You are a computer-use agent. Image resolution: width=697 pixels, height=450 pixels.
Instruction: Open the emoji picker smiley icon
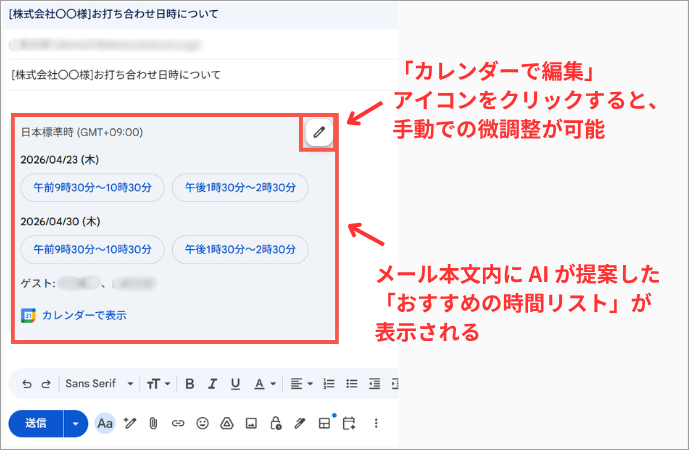point(202,424)
